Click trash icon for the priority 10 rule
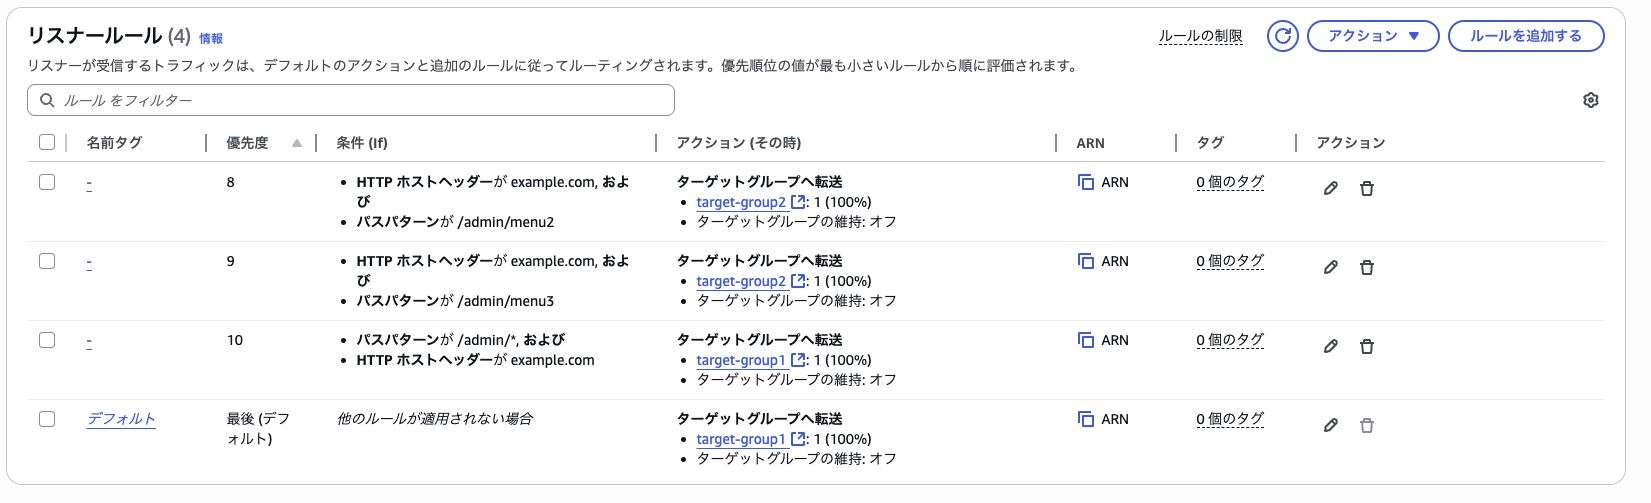 (x=1366, y=346)
